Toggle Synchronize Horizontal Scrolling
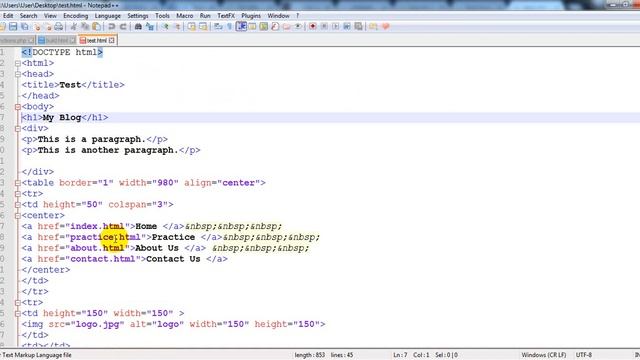 point(203,27)
